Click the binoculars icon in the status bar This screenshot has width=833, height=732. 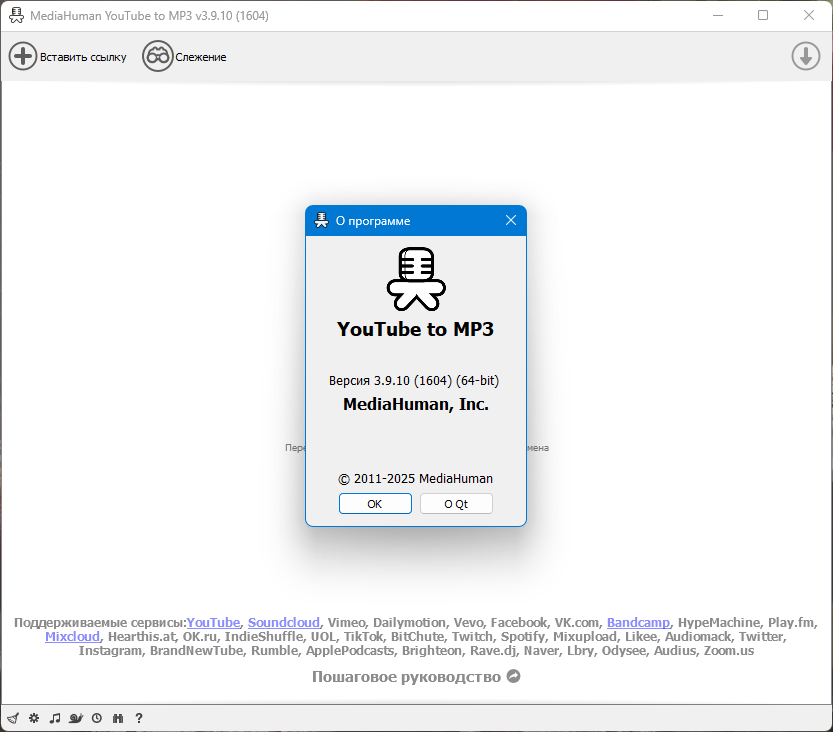[118, 718]
